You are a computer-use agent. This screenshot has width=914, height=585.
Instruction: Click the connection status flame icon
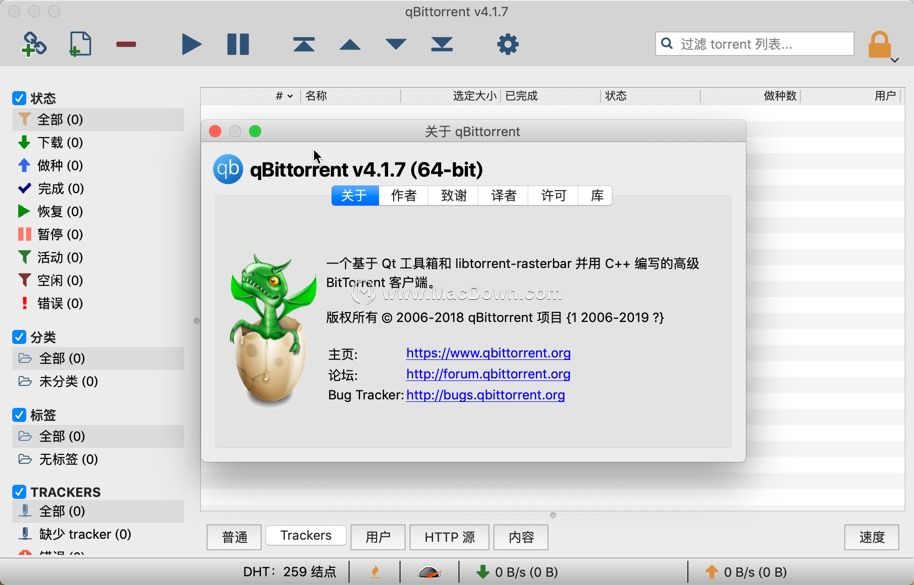coord(375,572)
